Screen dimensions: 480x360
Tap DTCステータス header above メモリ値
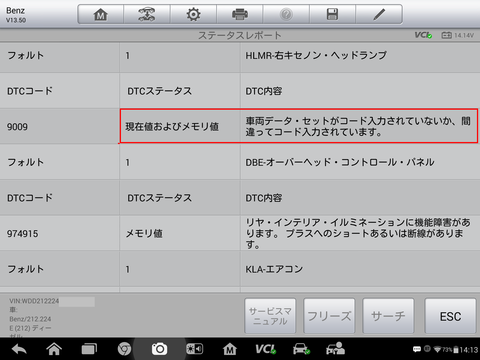159,198
